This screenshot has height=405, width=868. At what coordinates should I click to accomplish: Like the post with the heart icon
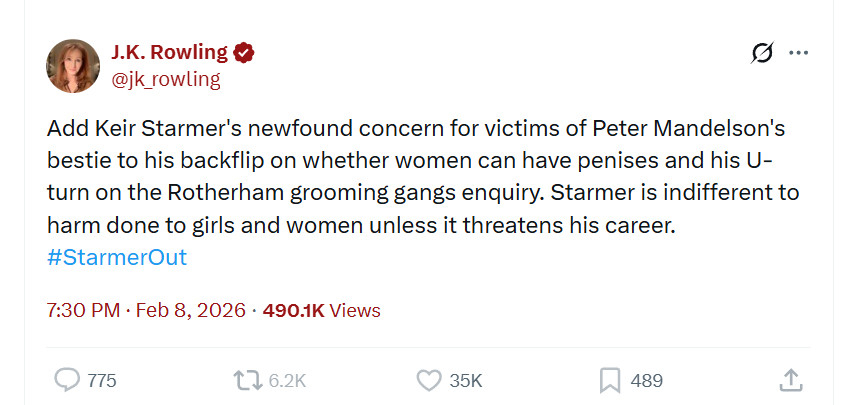(x=428, y=380)
